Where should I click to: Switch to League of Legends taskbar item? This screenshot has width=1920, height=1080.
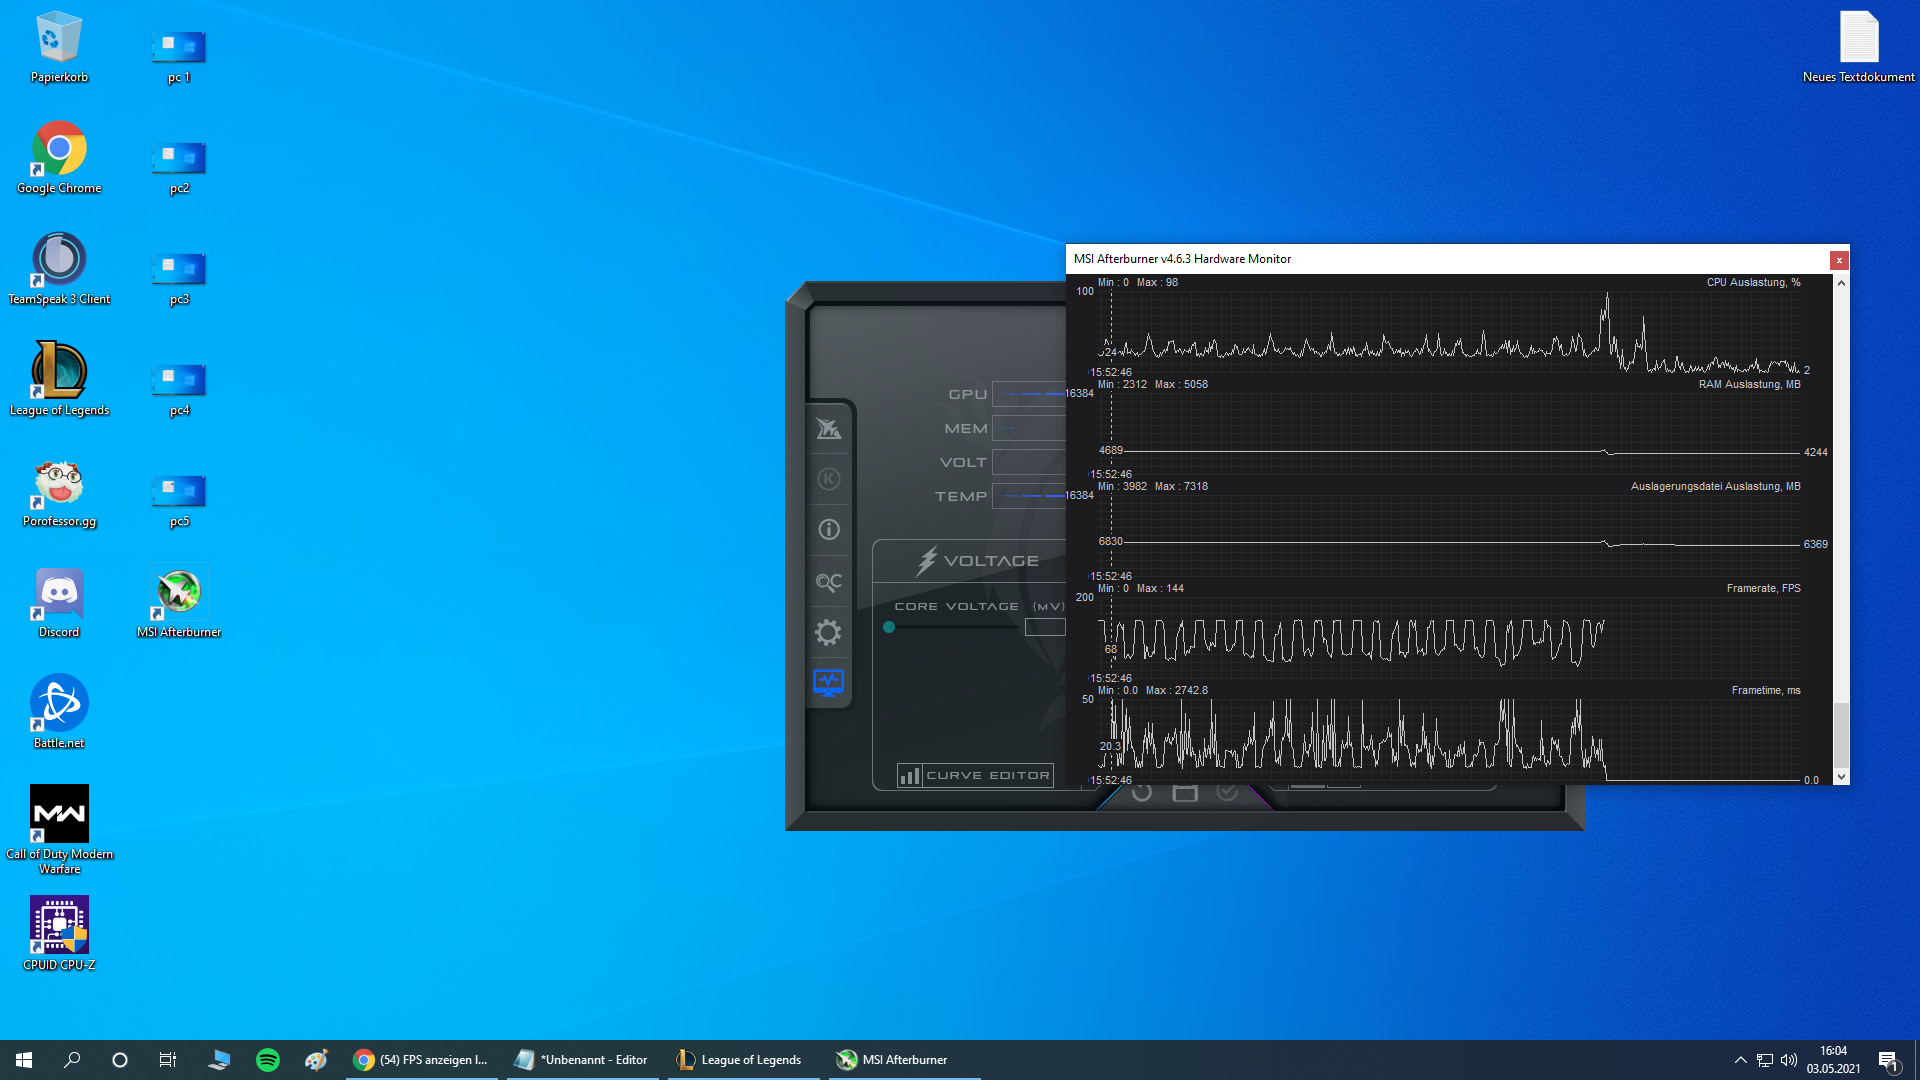[740, 1060]
